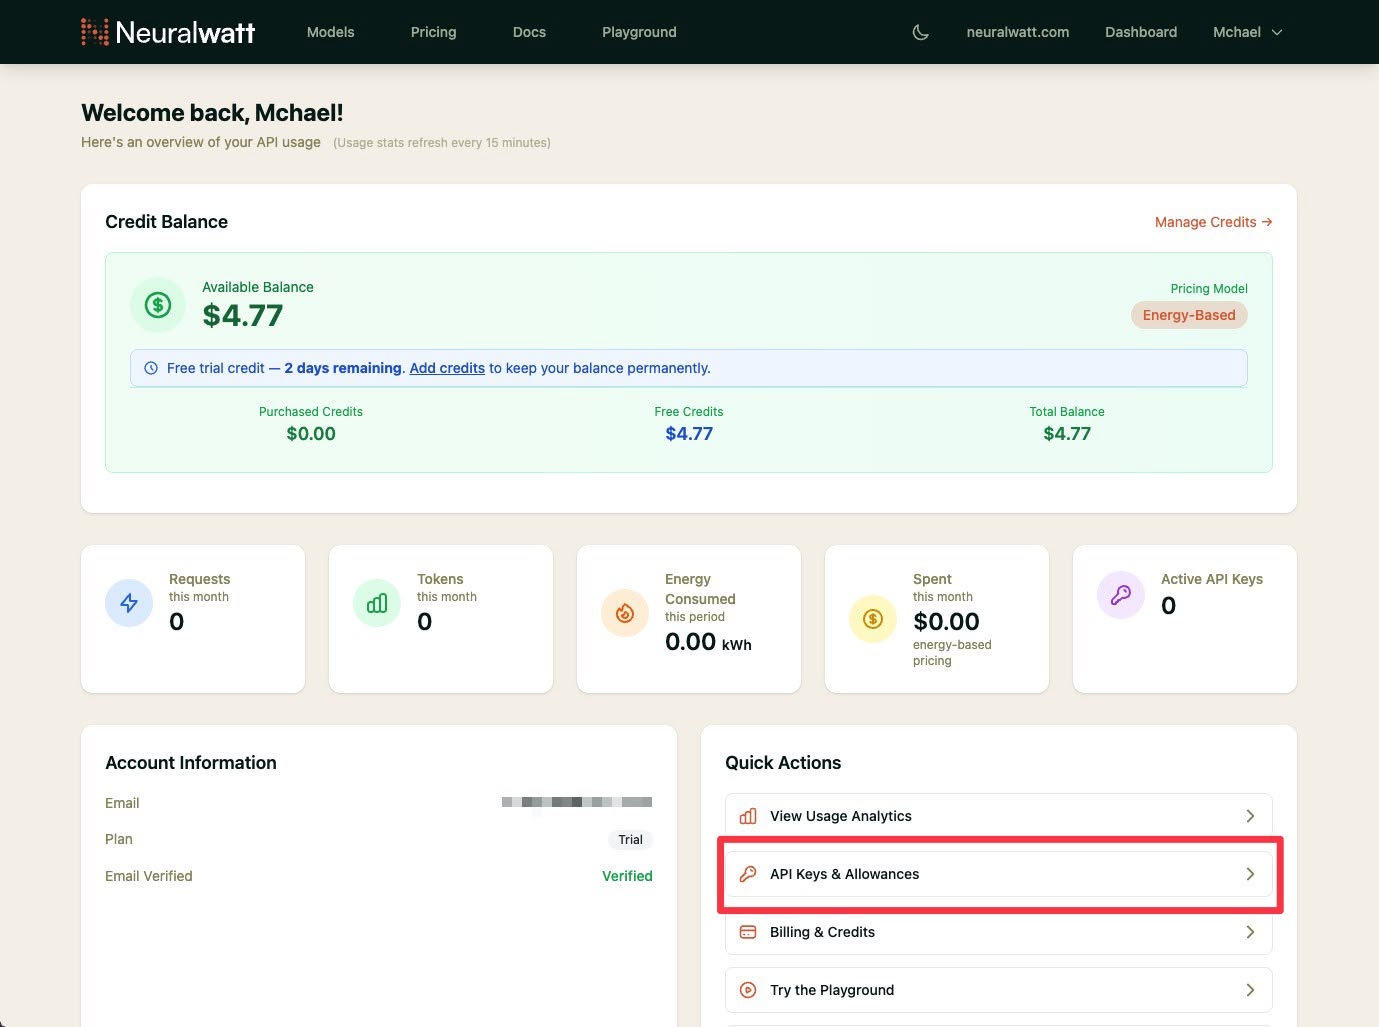Click the Total Balance $4.77 value

[1067, 434]
